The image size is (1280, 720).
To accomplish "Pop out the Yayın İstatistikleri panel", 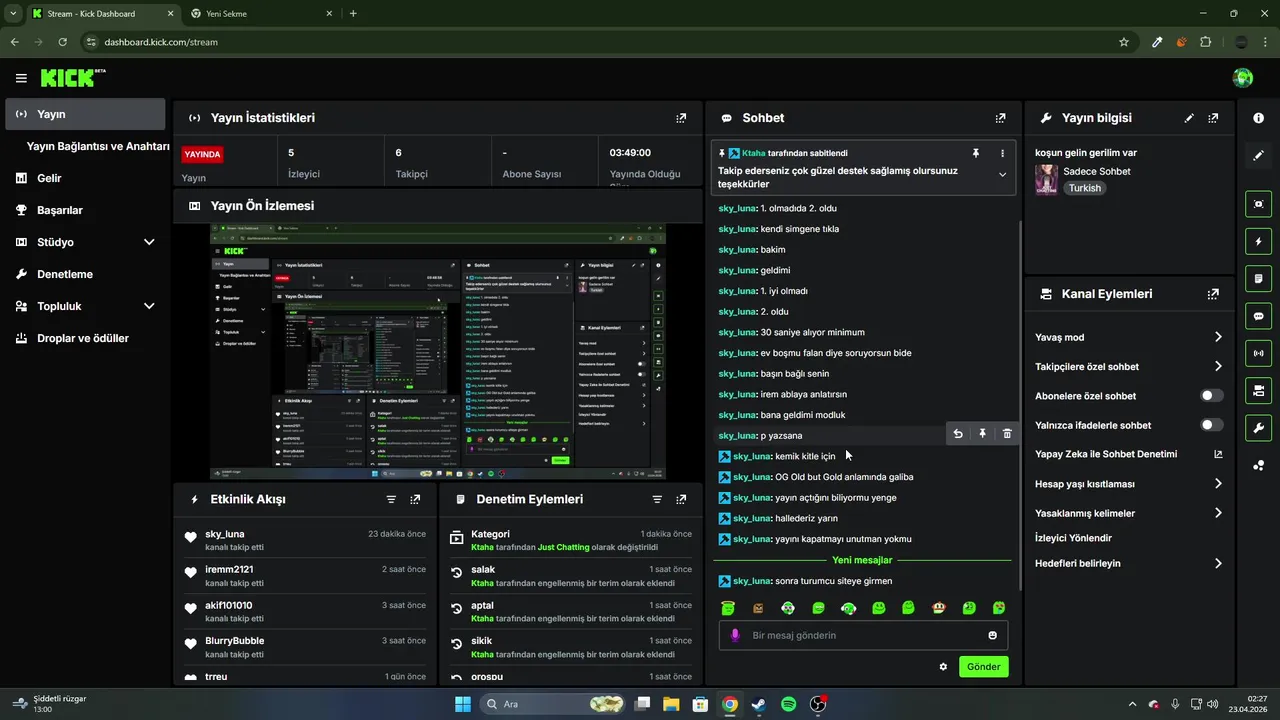I will pyautogui.click(x=681, y=118).
